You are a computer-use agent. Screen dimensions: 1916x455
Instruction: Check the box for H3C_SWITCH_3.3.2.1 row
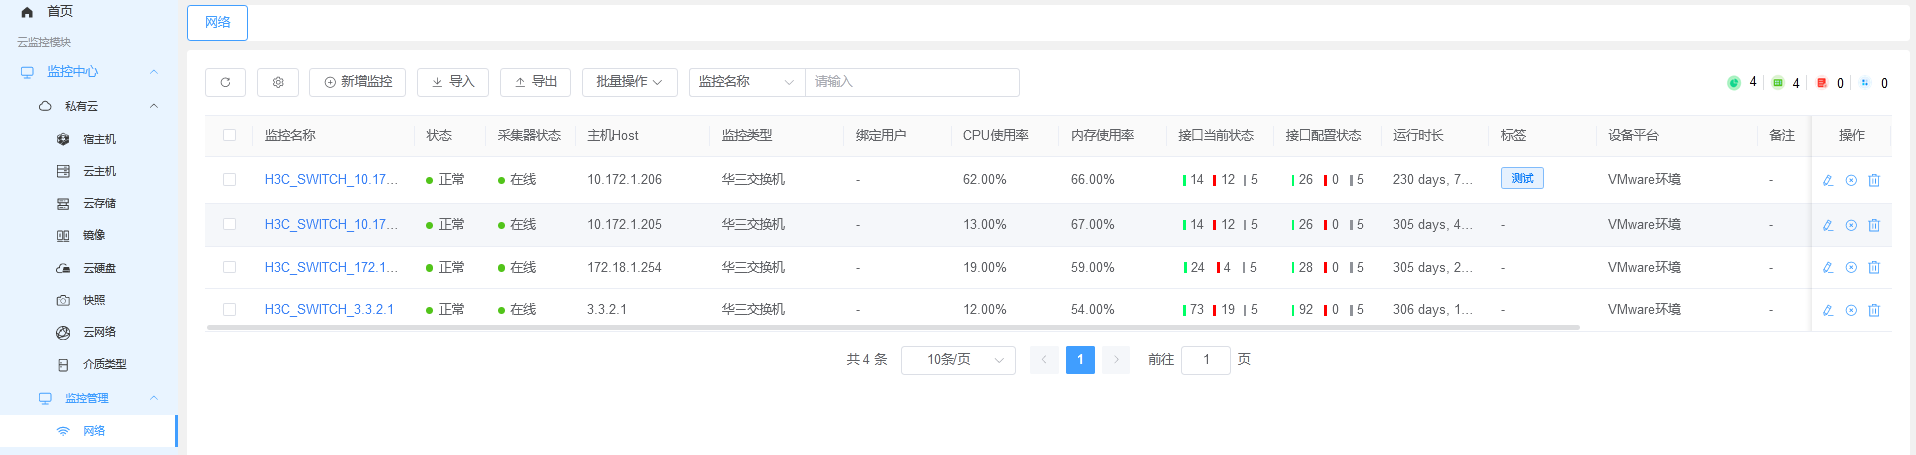230,310
